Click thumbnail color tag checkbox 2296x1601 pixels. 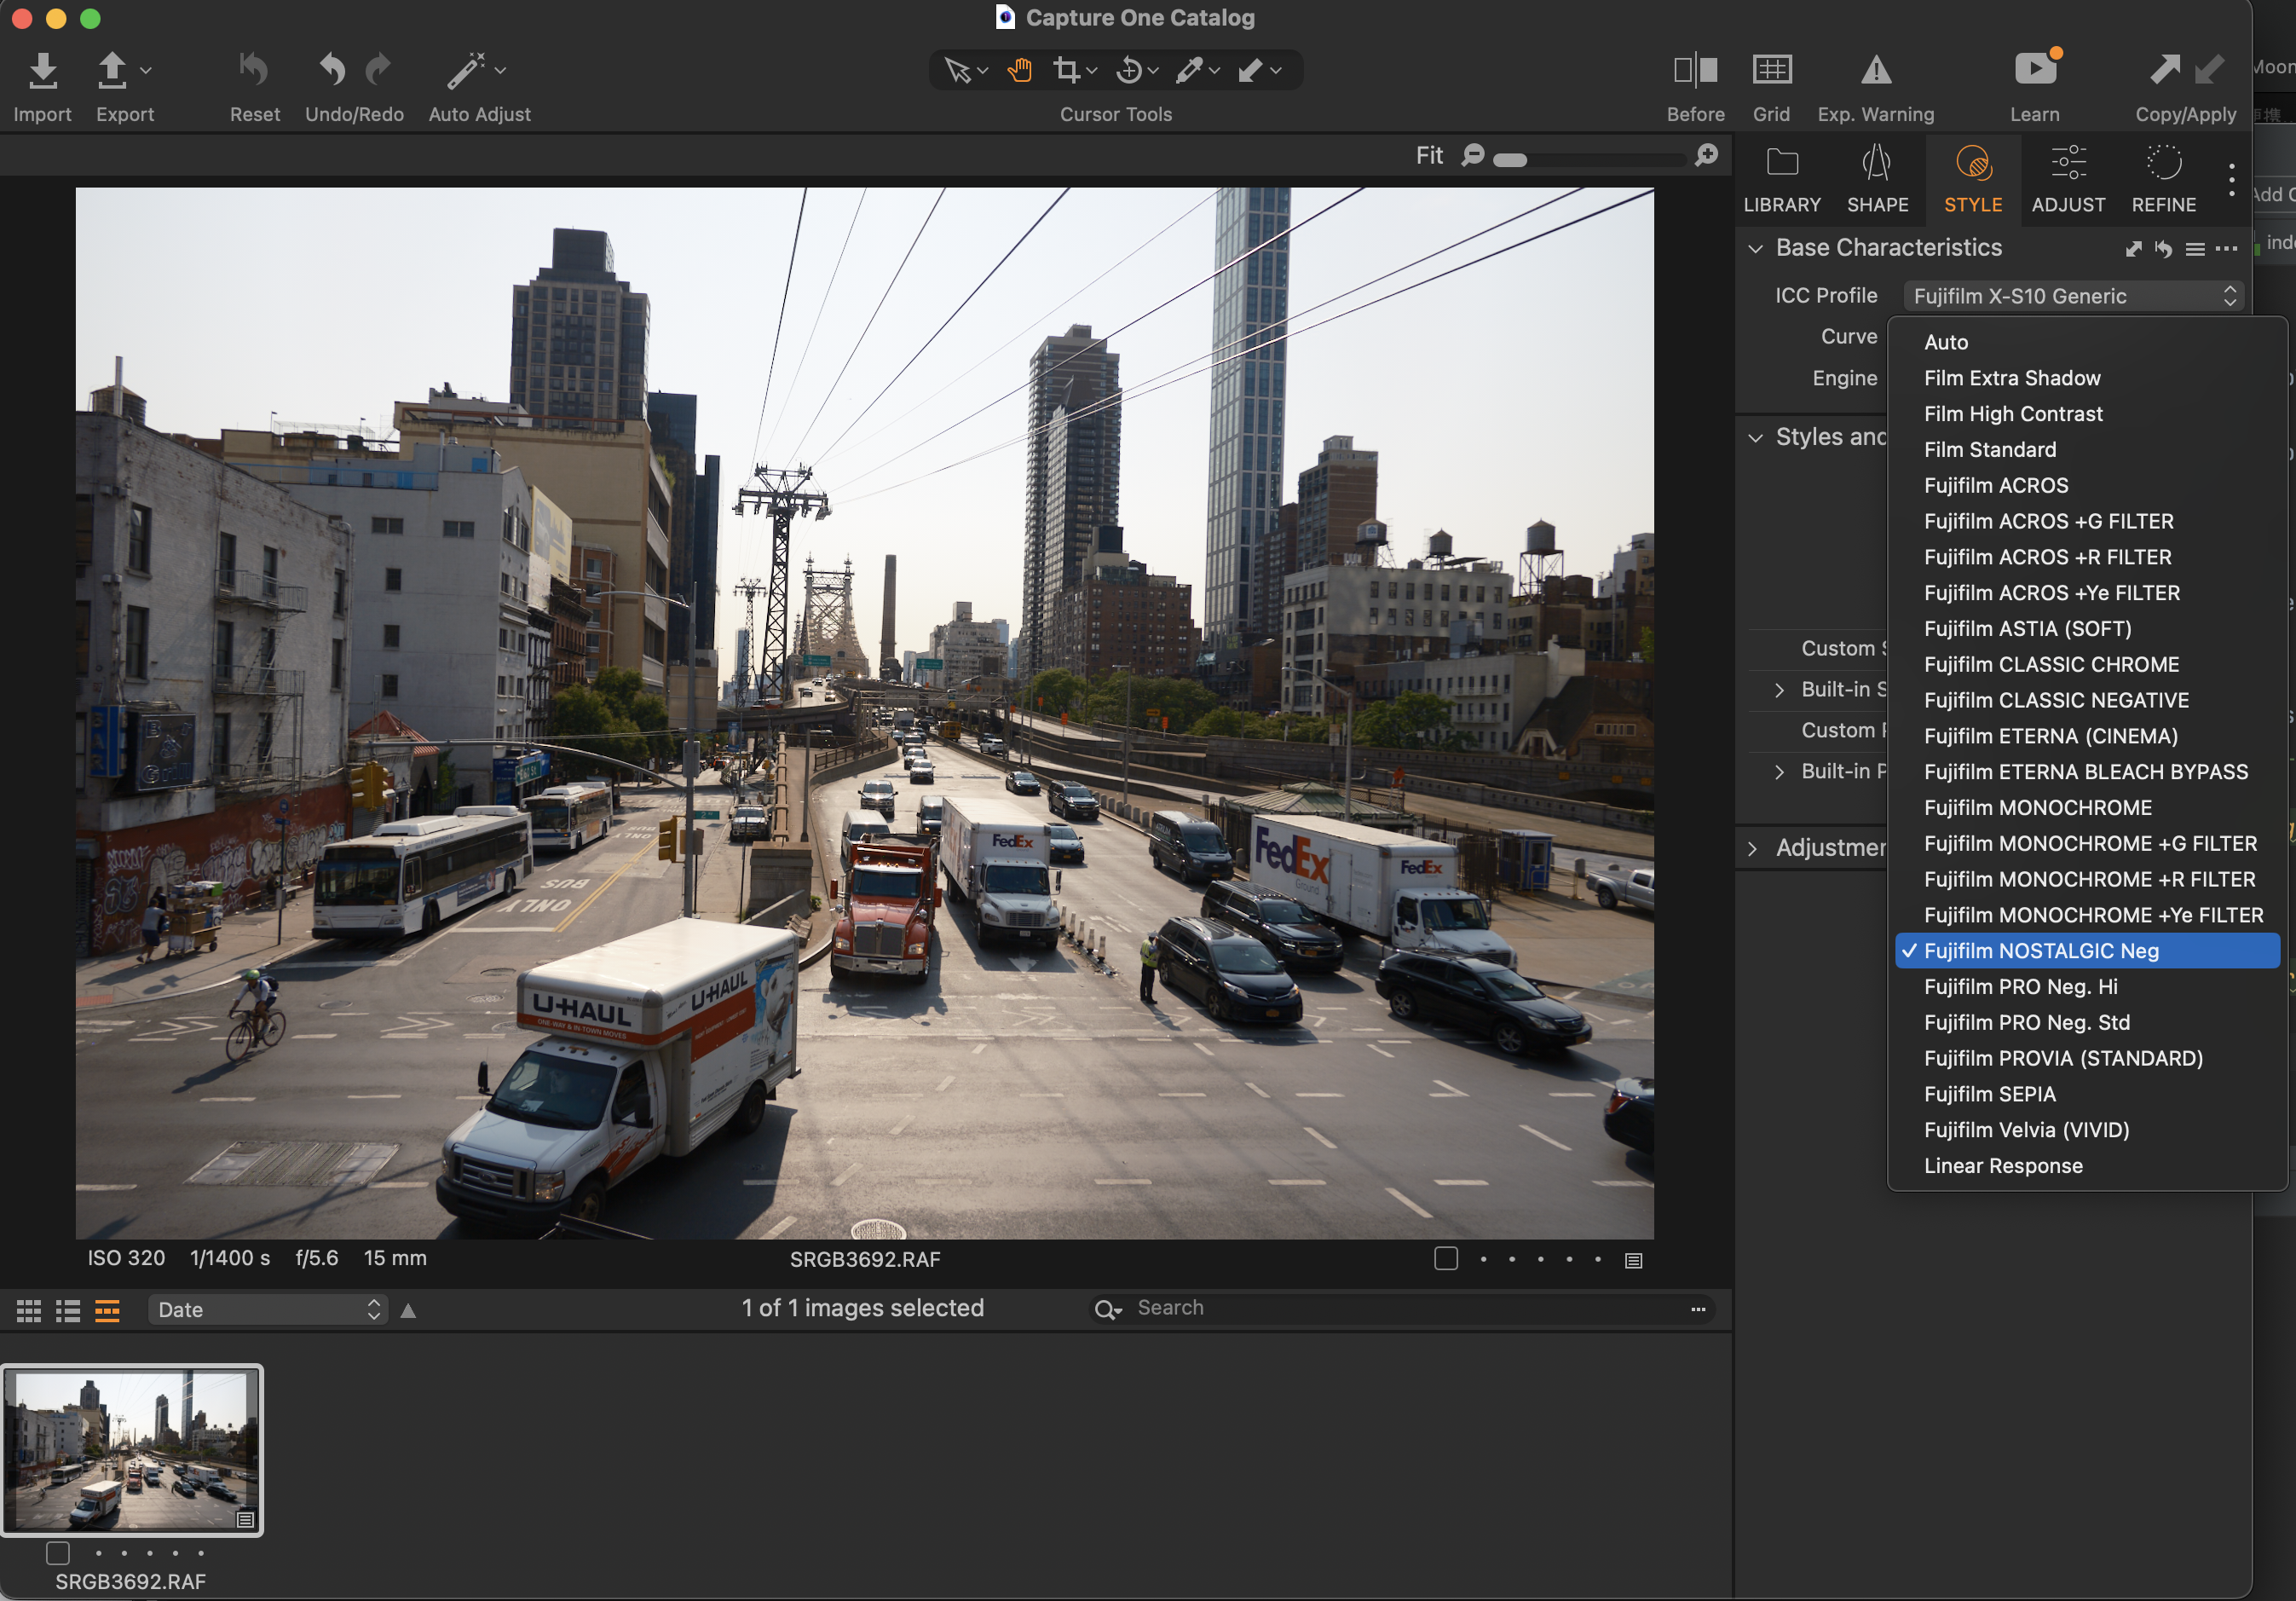pyautogui.click(x=58, y=1553)
